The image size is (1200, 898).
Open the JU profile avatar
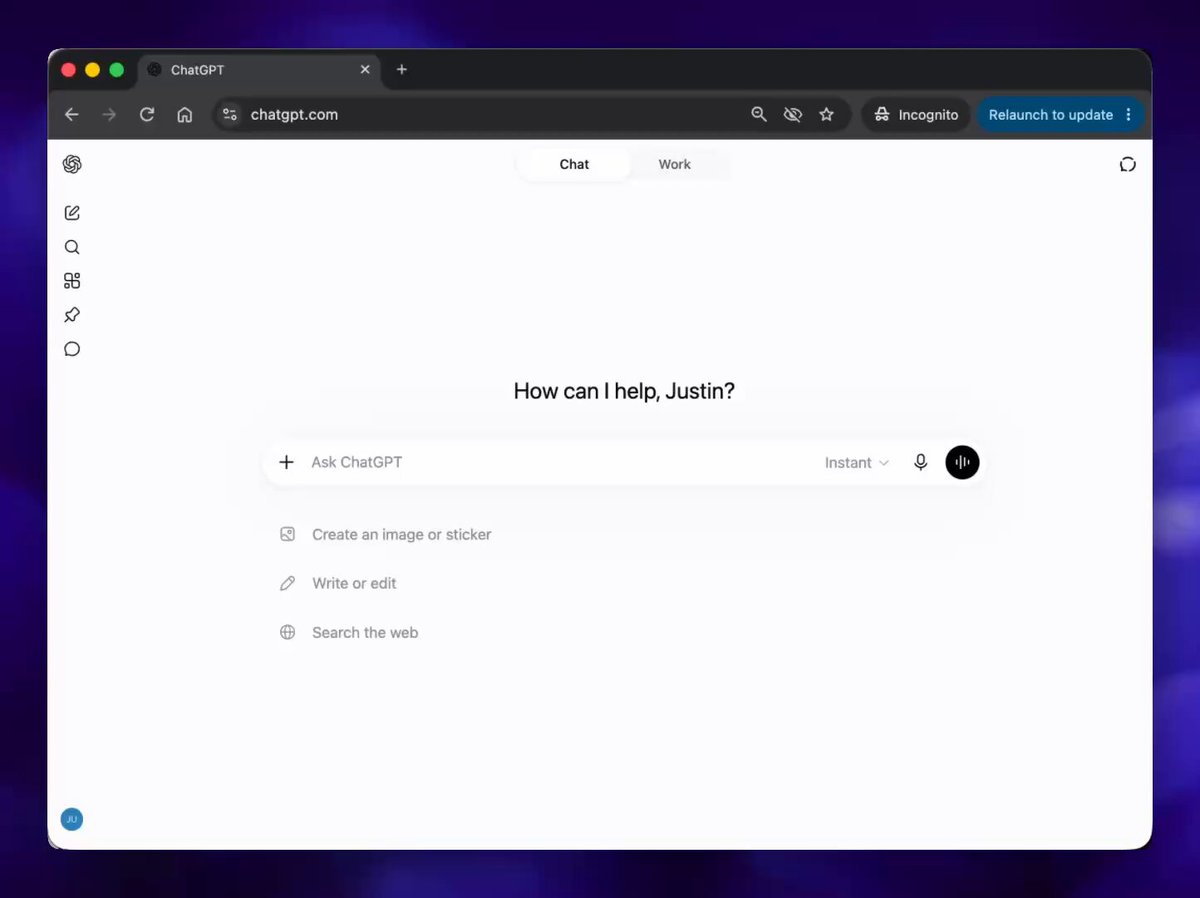coord(72,819)
